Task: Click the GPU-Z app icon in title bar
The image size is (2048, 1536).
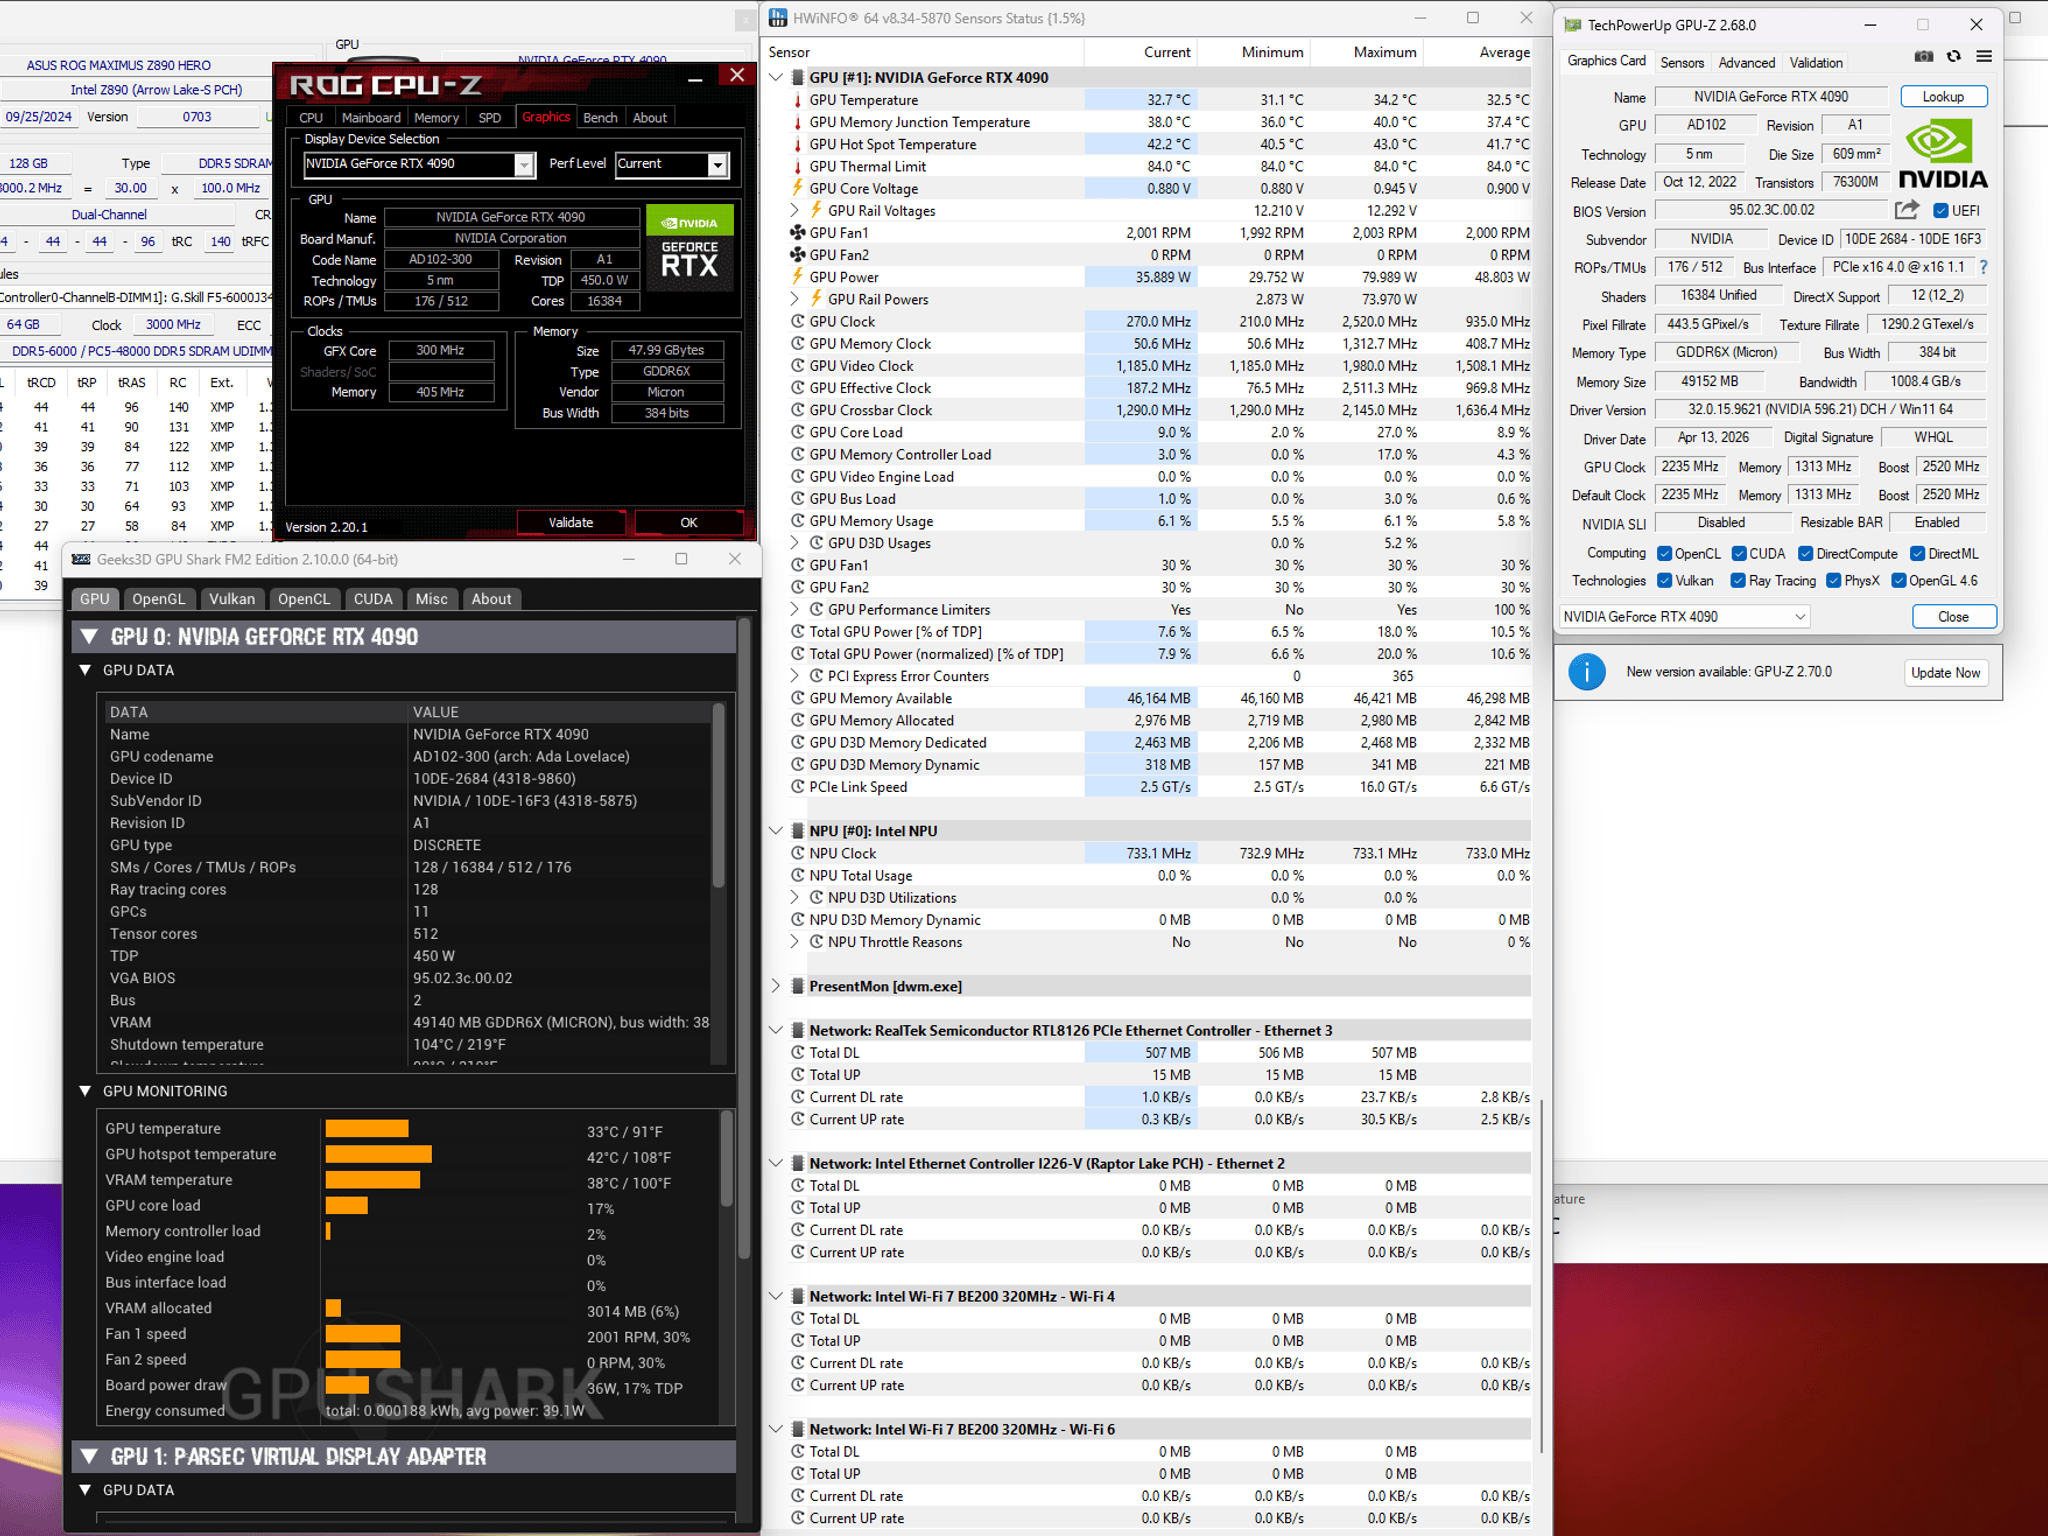Action: [1573, 25]
